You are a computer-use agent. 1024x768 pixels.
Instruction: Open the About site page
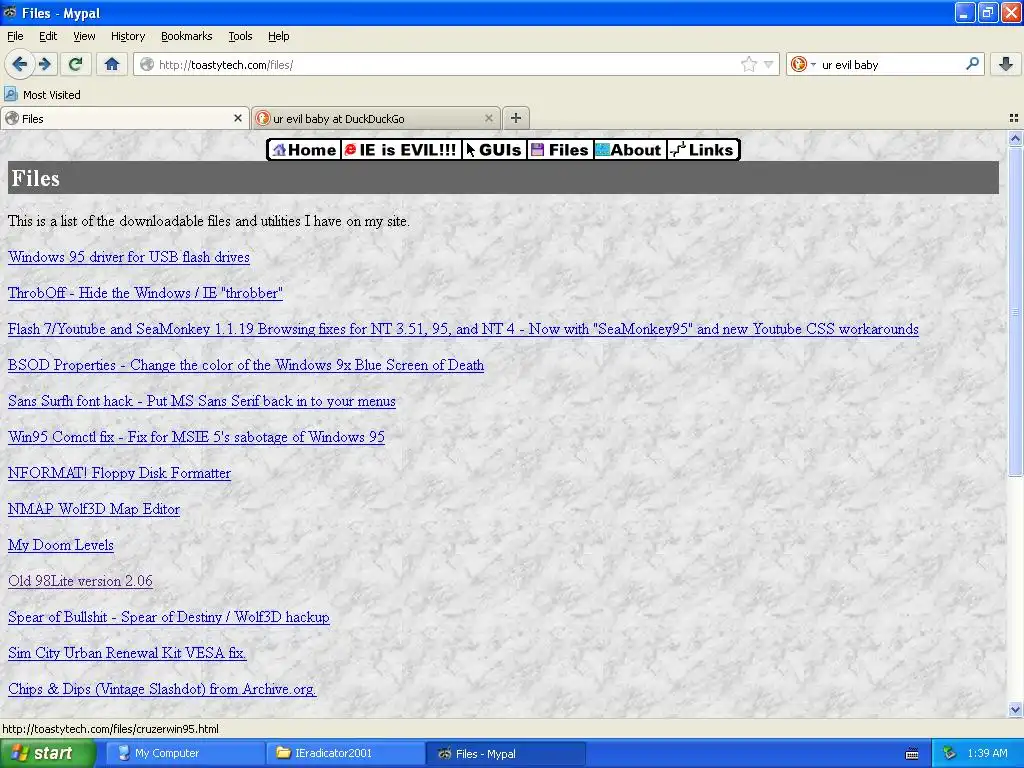click(630, 150)
